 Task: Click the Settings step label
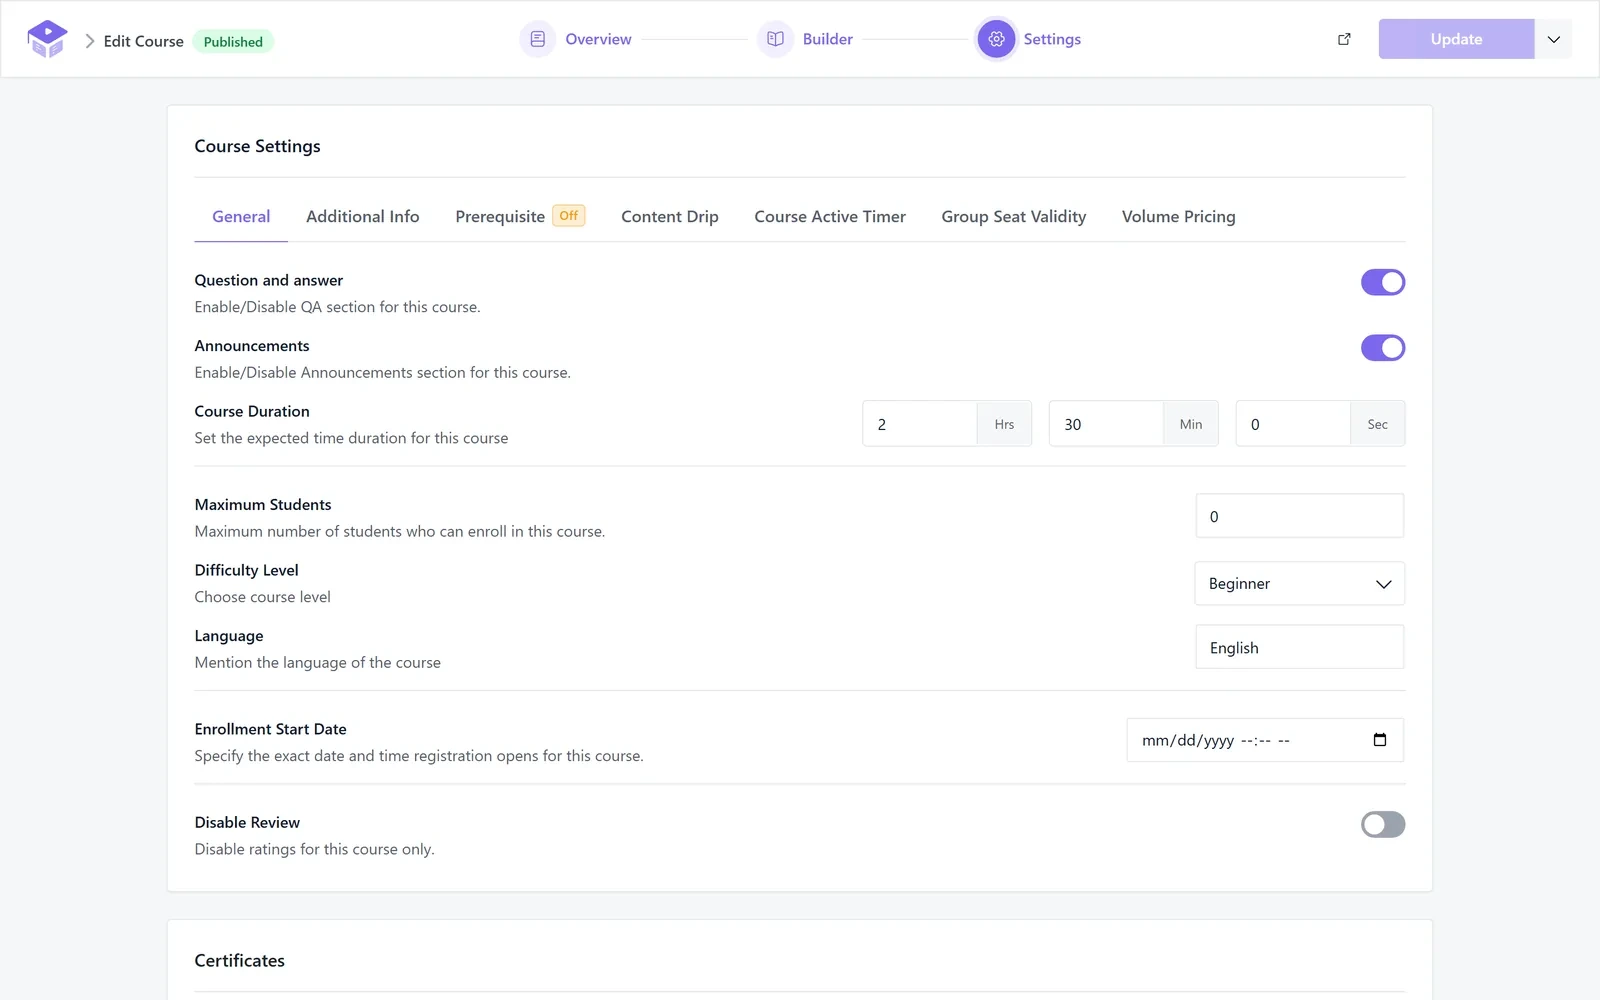(x=1052, y=39)
